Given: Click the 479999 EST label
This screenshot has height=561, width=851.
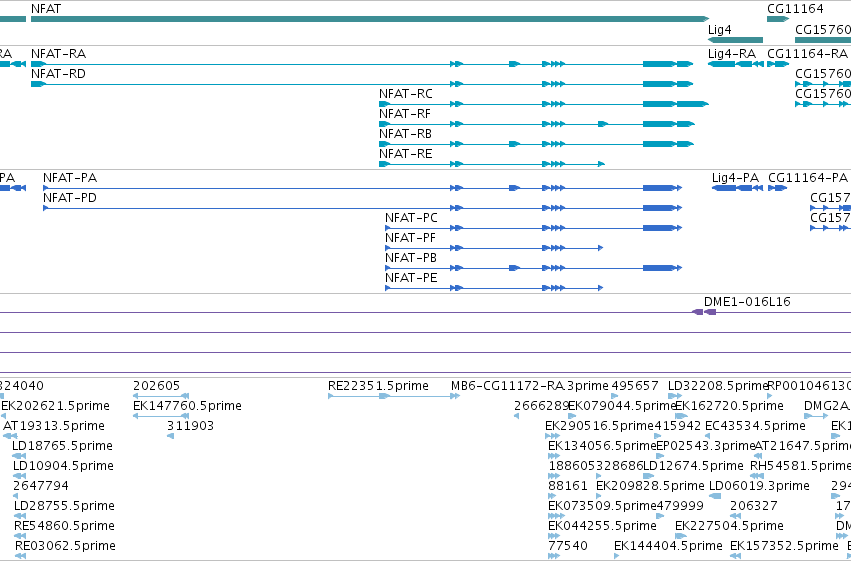Looking at the screenshot, I should click(x=680, y=506).
